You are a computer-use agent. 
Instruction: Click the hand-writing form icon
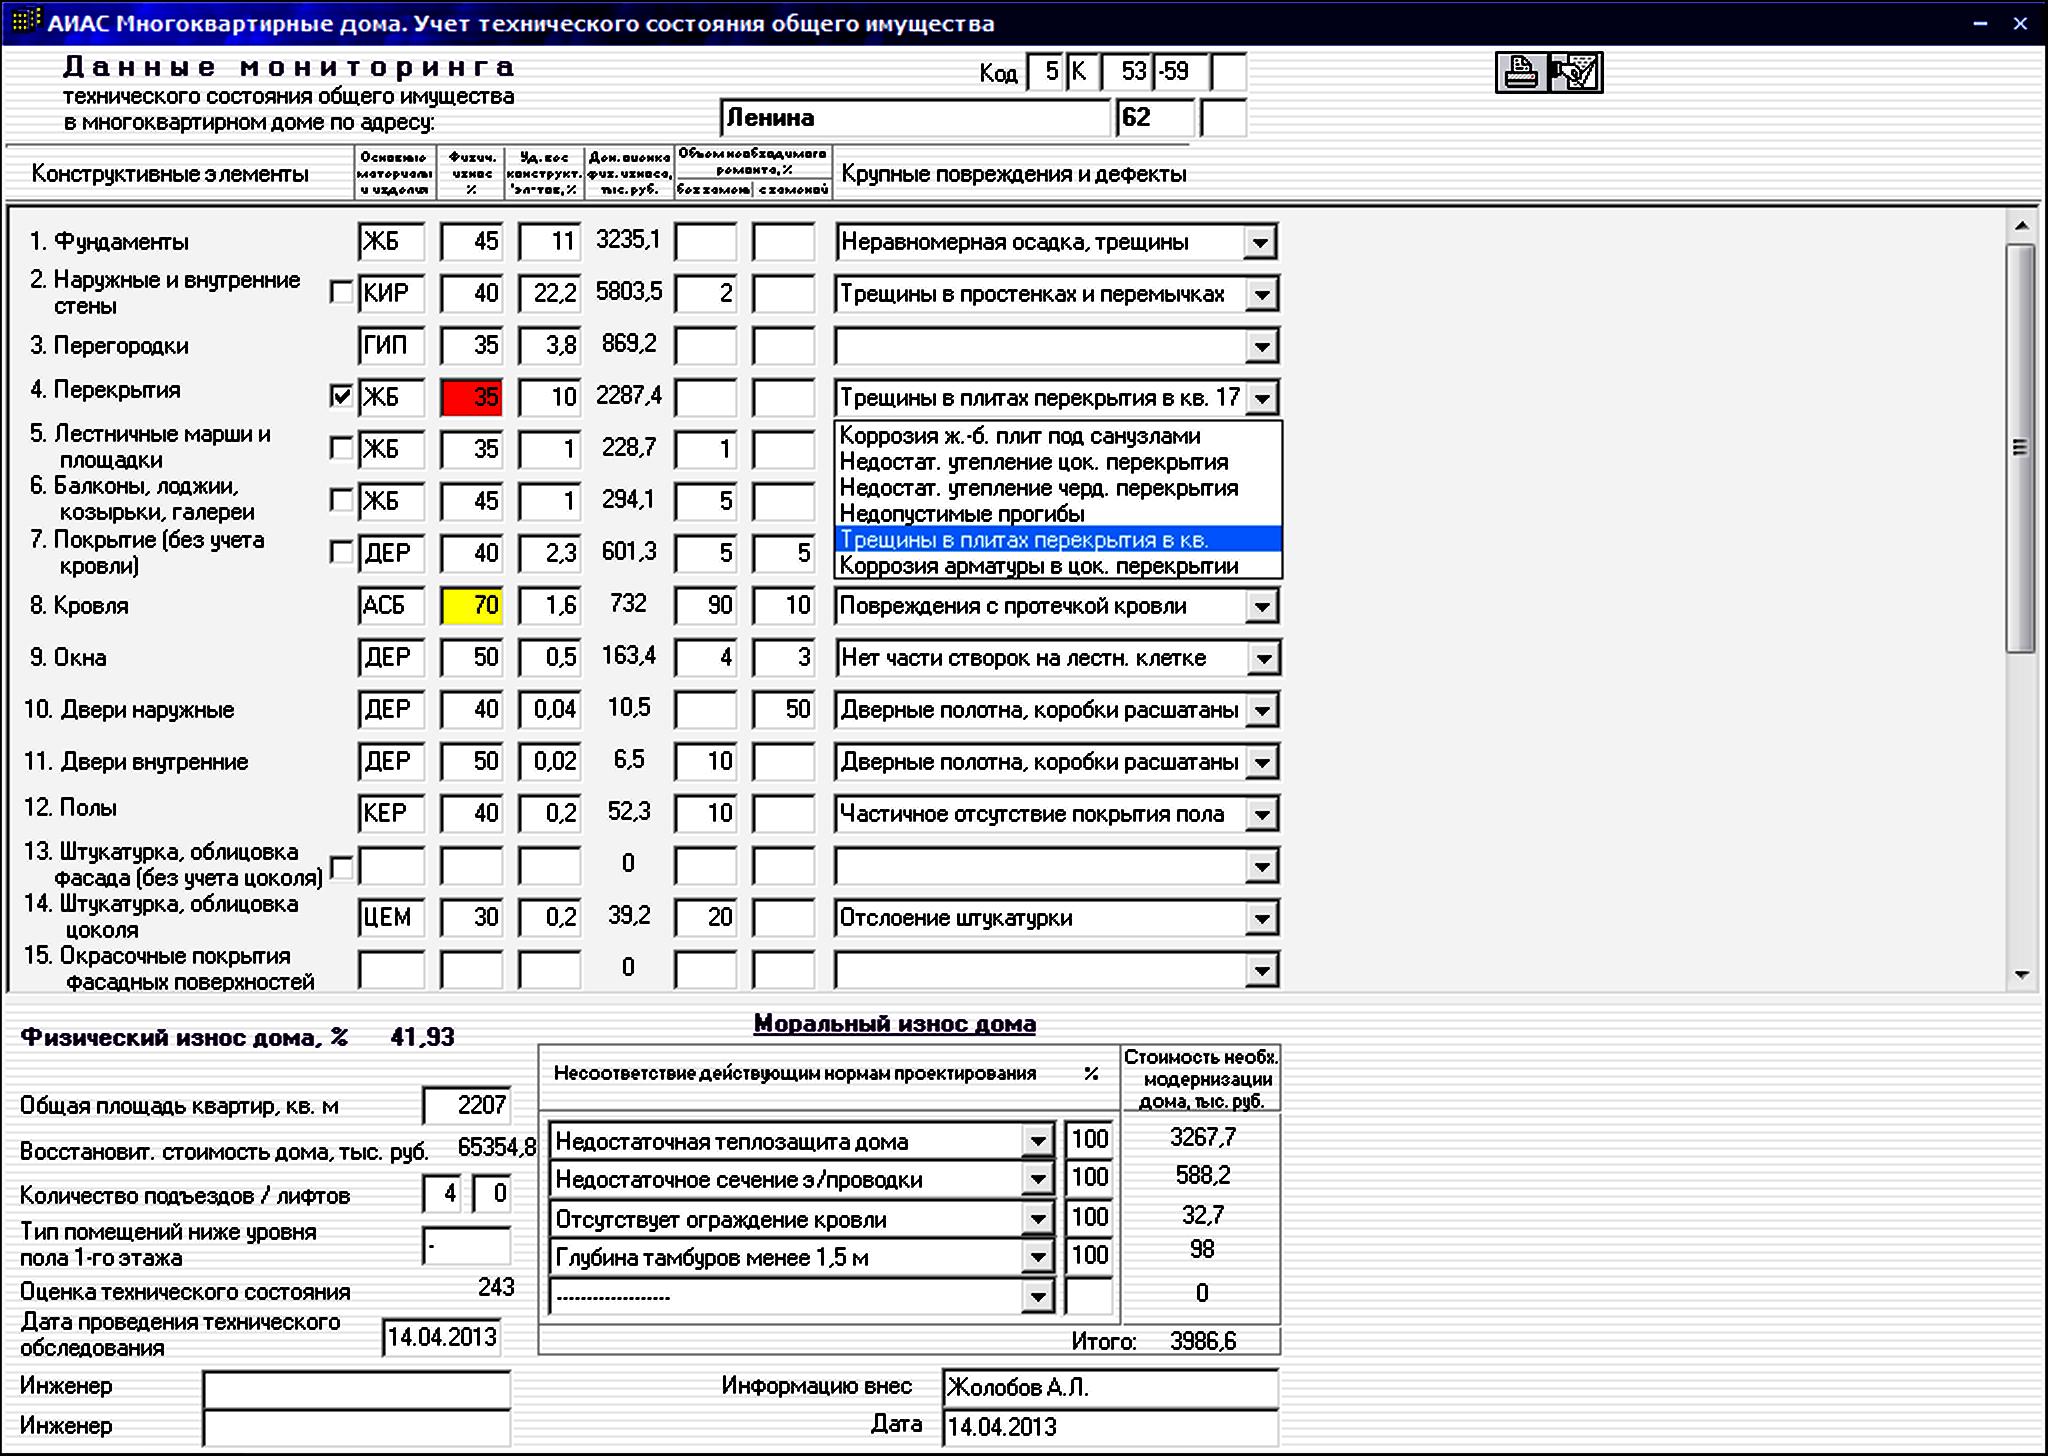tap(1576, 73)
